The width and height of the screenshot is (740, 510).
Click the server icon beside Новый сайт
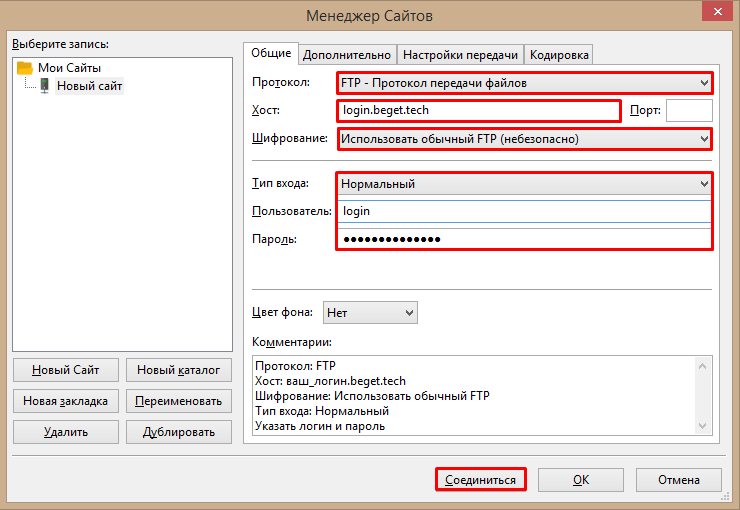tap(45, 86)
